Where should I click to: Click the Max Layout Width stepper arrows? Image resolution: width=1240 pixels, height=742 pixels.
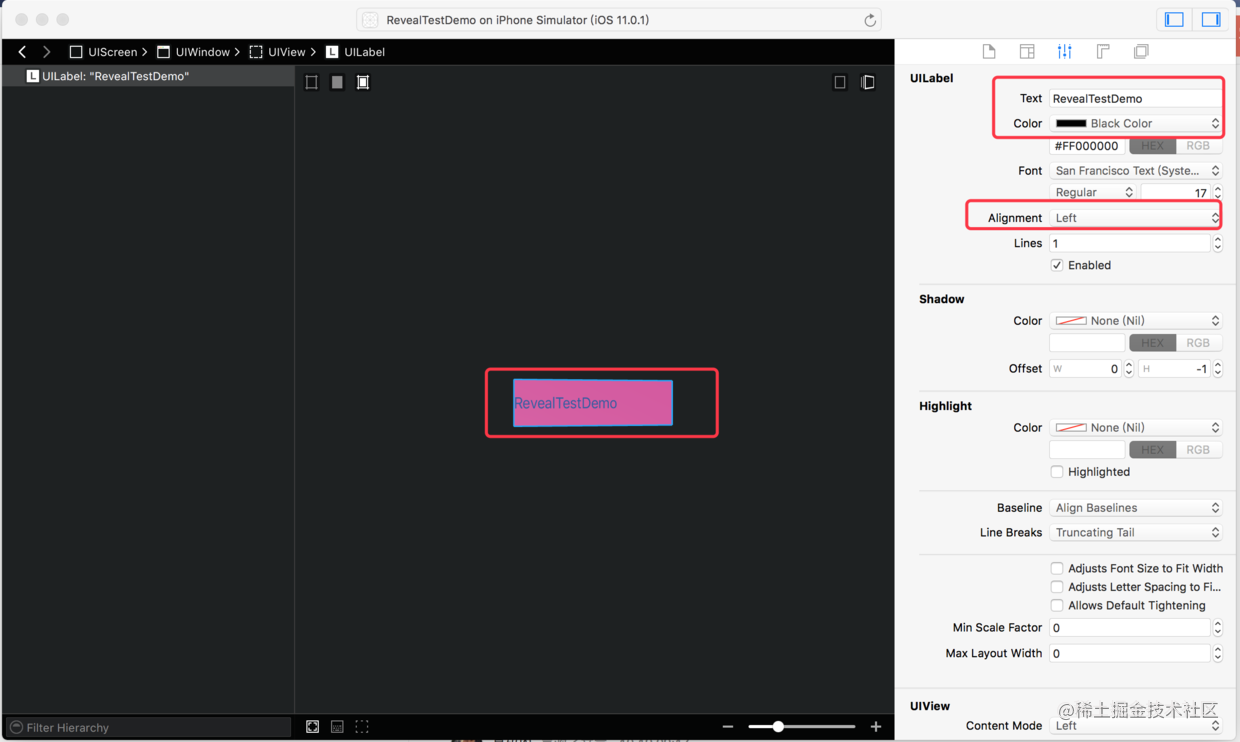coord(1217,653)
